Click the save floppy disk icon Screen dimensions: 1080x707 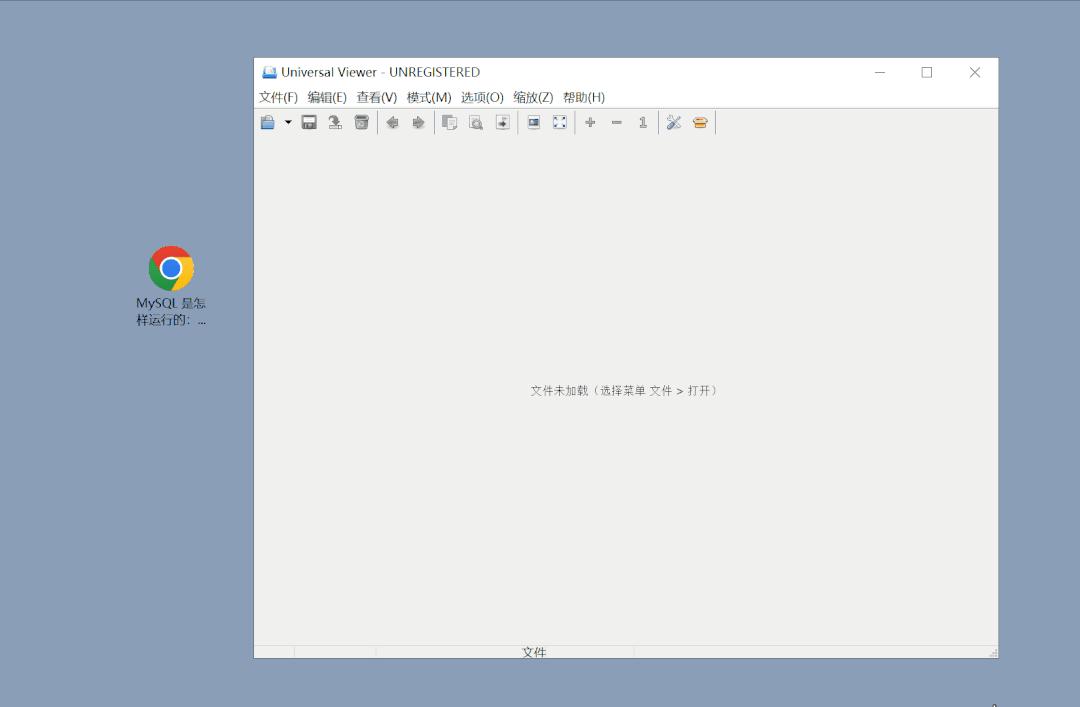tap(310, 122)
